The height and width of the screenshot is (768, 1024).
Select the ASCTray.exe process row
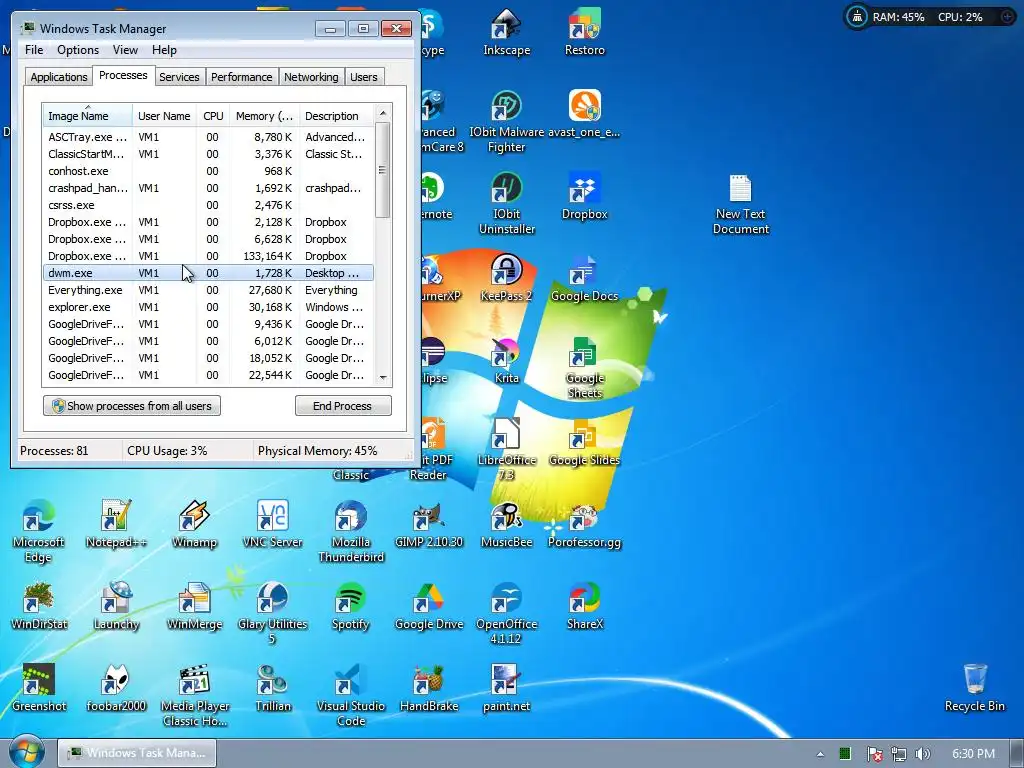pyautogui.click(x=208, y=137)
